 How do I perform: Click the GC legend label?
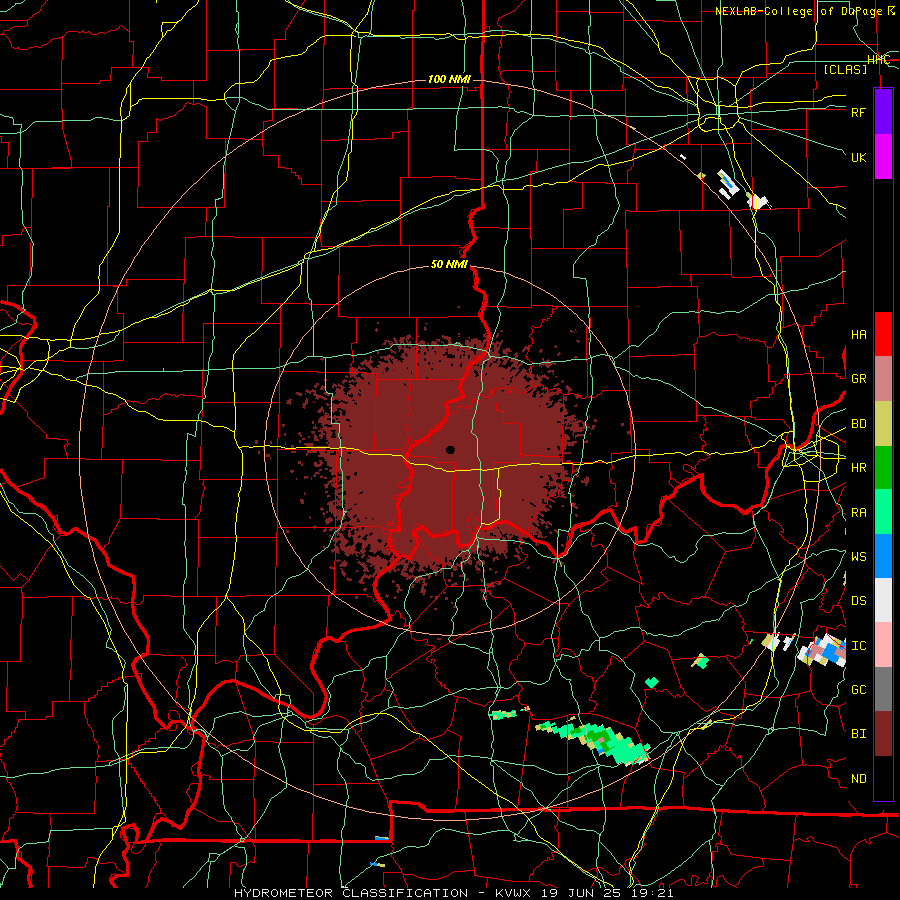click(x=858, y=690)
